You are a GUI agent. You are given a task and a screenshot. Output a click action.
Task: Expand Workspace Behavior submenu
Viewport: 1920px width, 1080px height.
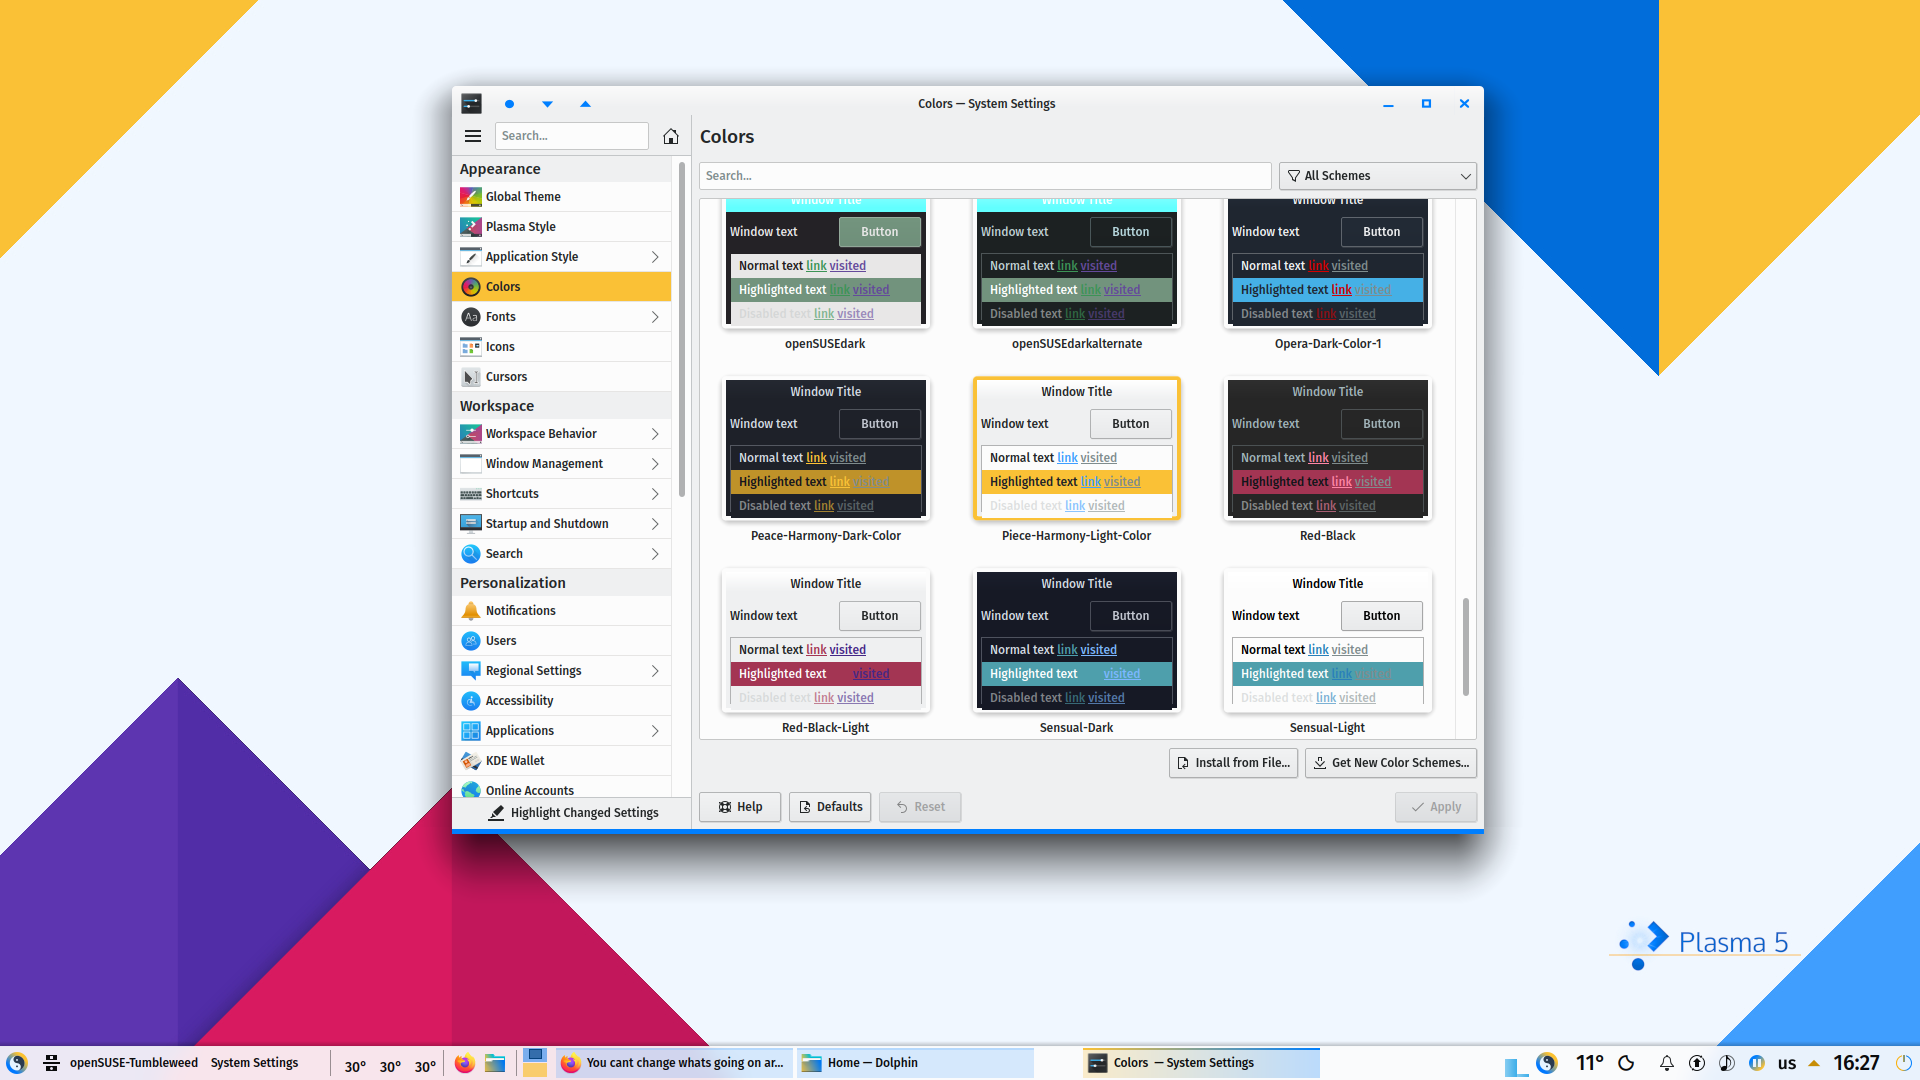point(655,434)
